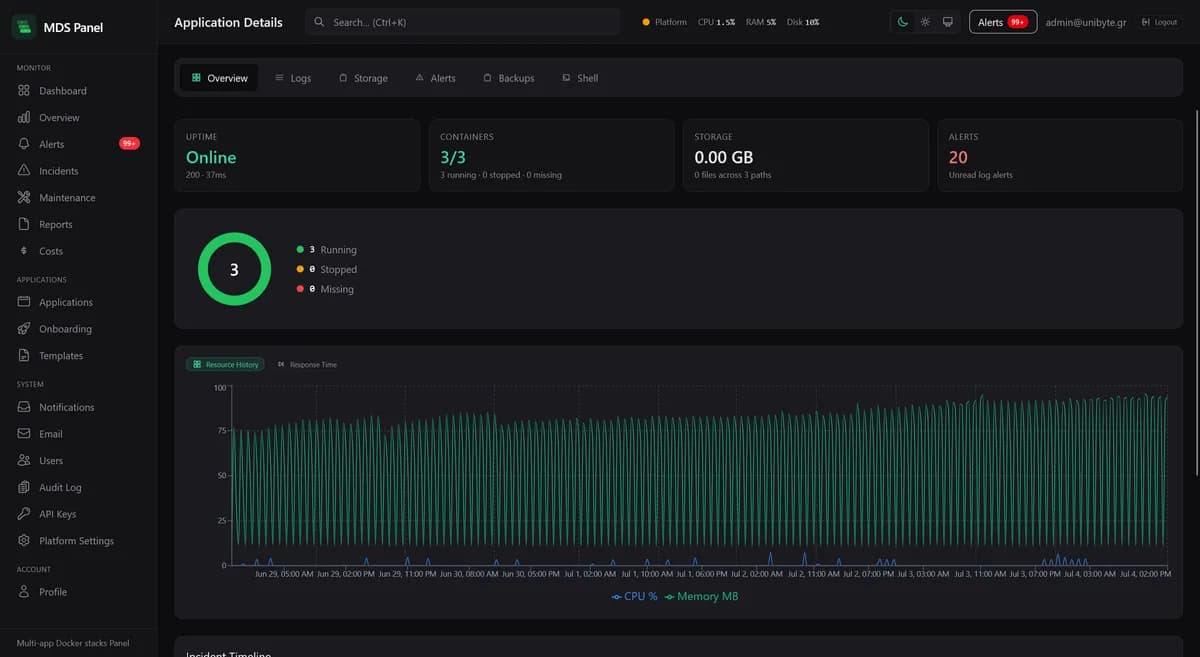Click the green containers donut chart

pos(234,269)
